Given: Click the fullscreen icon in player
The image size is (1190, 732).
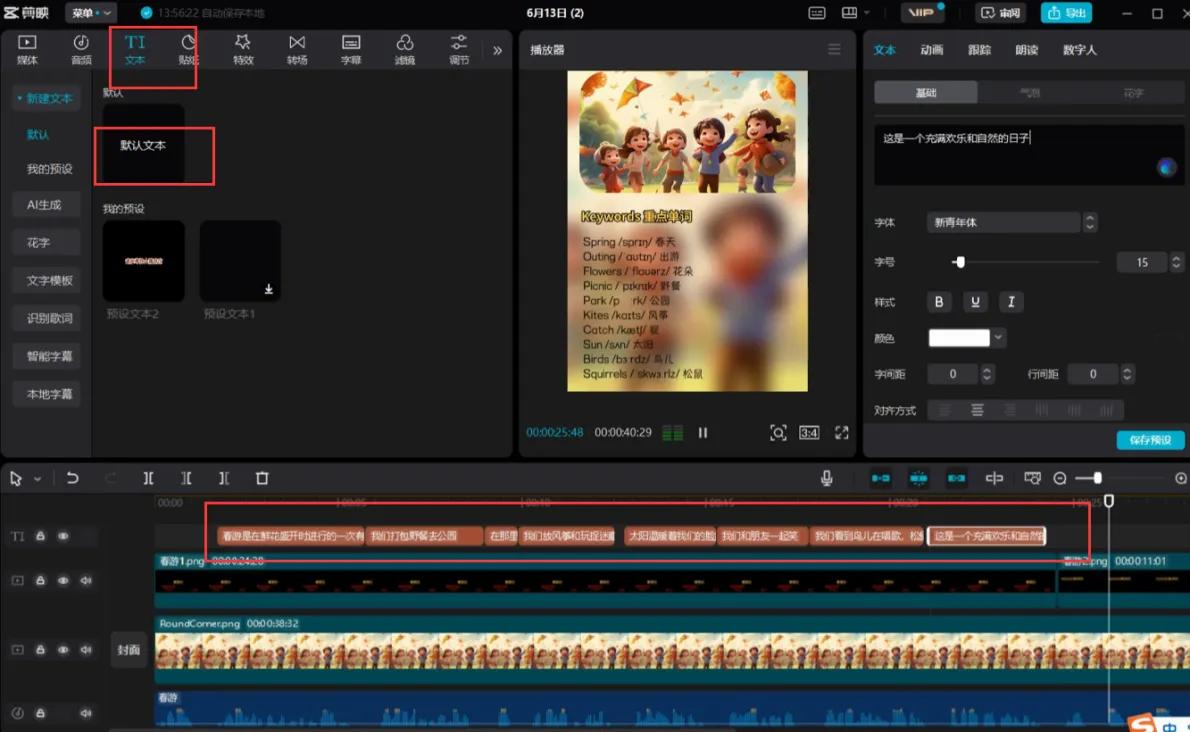Looking at the screenshot, I should pos(842,433).
